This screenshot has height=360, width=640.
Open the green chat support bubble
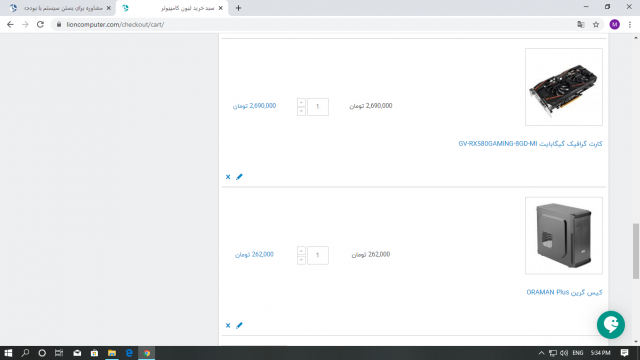(x=611, y=325)
